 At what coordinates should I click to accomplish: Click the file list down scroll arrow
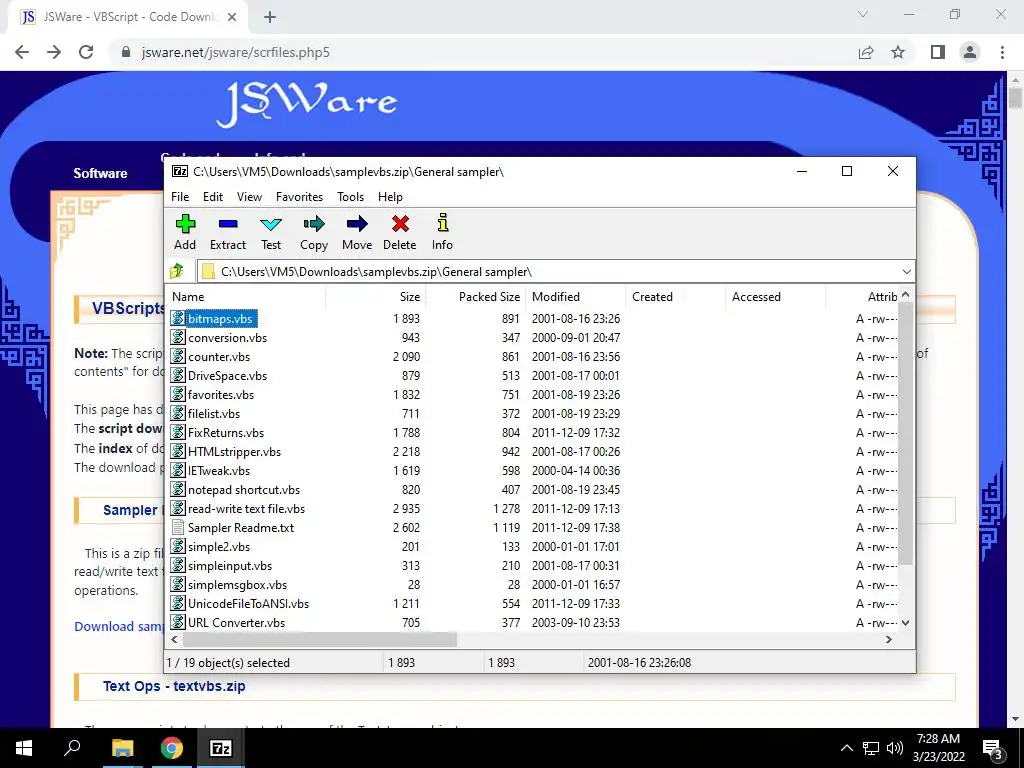(905, 622)
